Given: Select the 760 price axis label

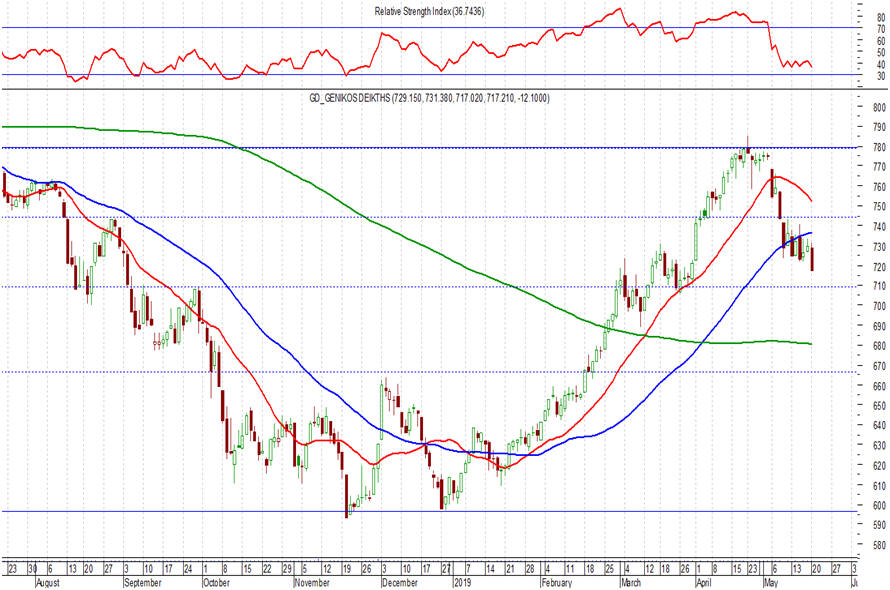Looking at the screenshot, I should point(880,187).
